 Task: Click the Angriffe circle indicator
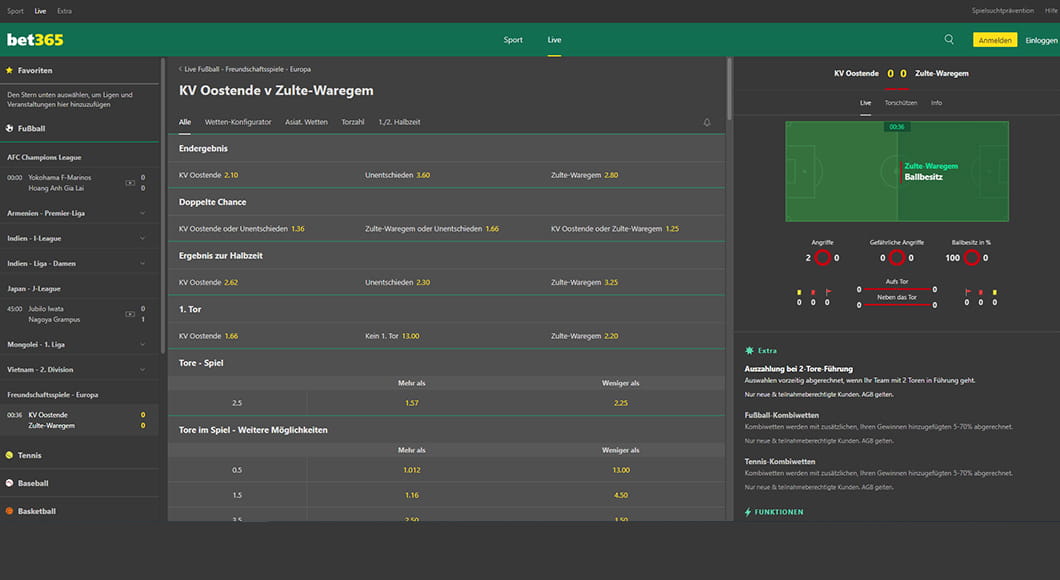coord(823,258)
